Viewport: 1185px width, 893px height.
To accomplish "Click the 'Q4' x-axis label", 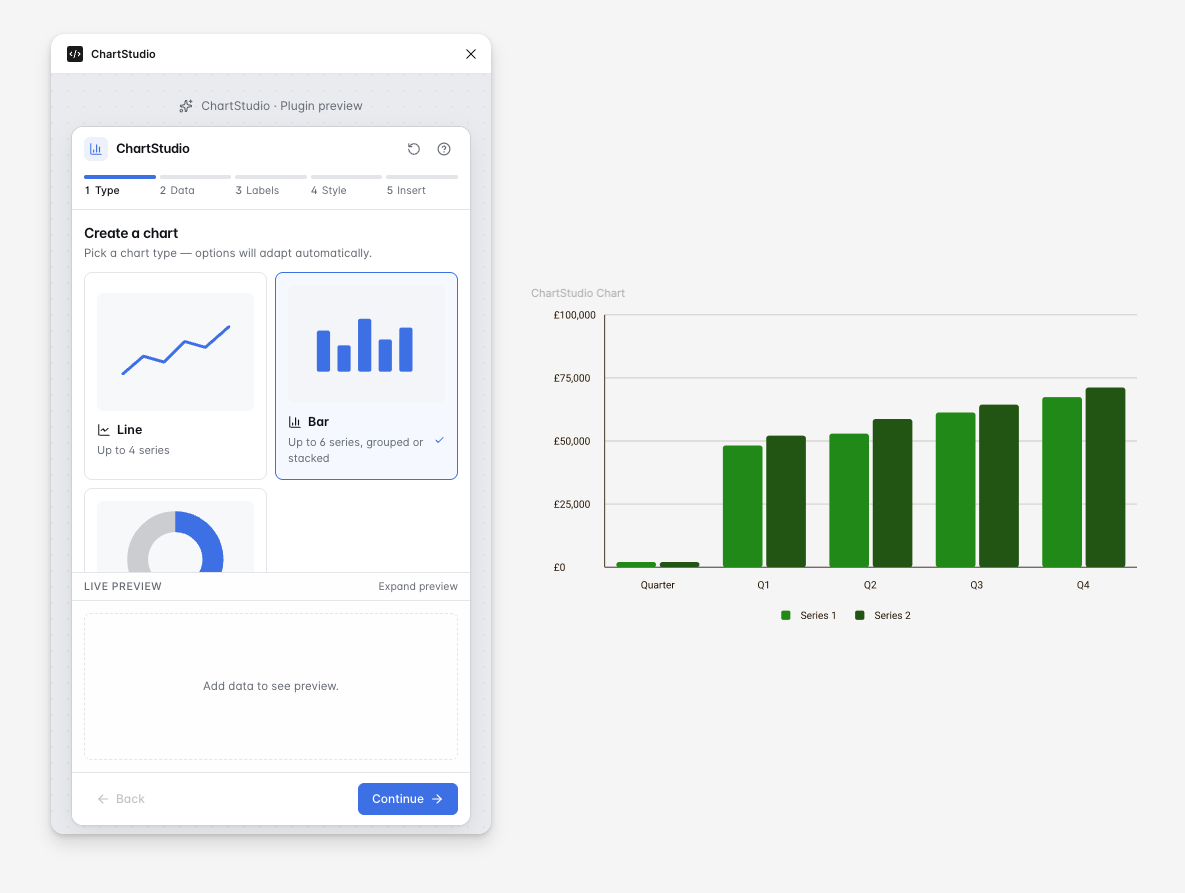I will point(1083,585).
